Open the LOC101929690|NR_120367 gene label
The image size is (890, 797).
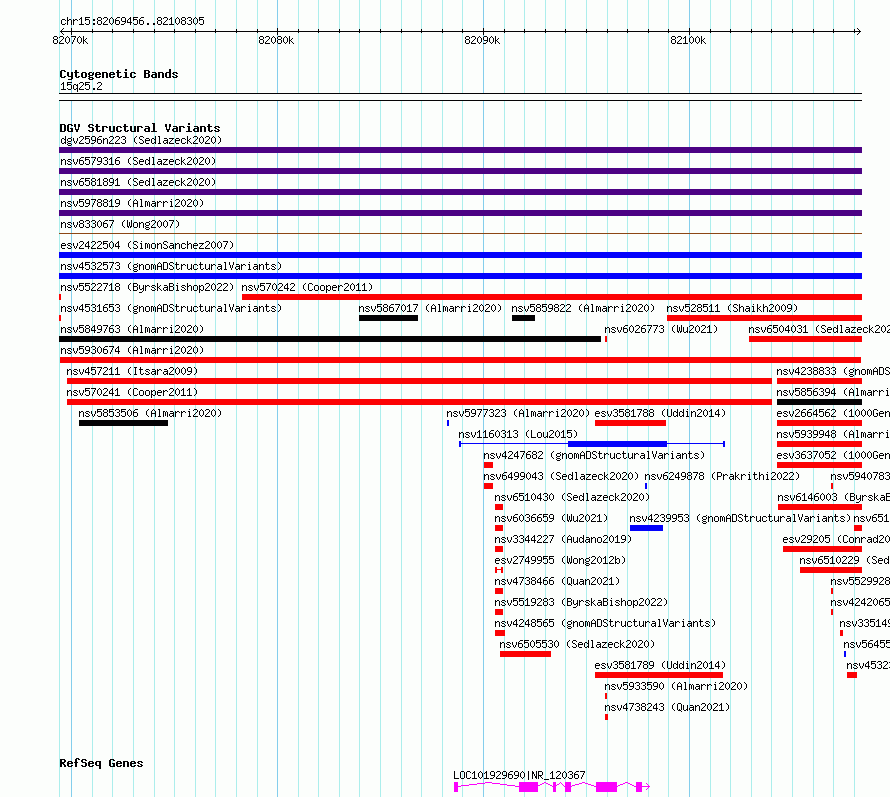coord(519,775)
